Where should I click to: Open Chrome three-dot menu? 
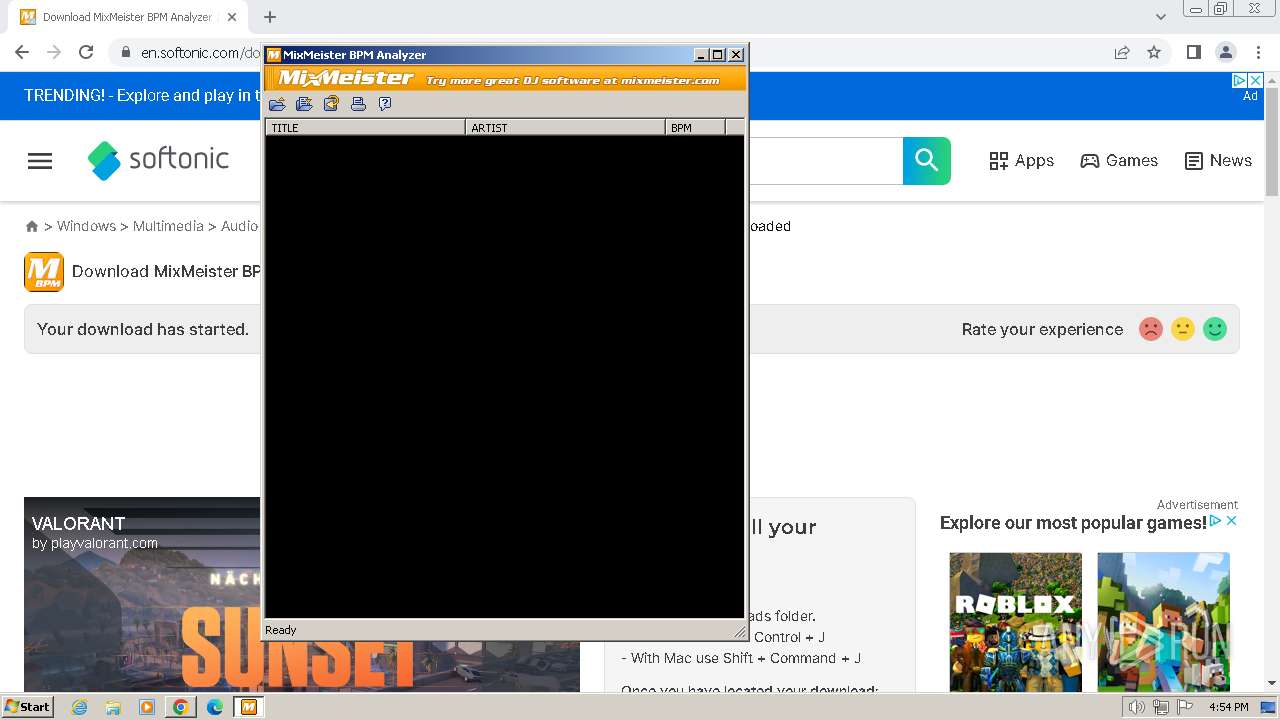1258,52
